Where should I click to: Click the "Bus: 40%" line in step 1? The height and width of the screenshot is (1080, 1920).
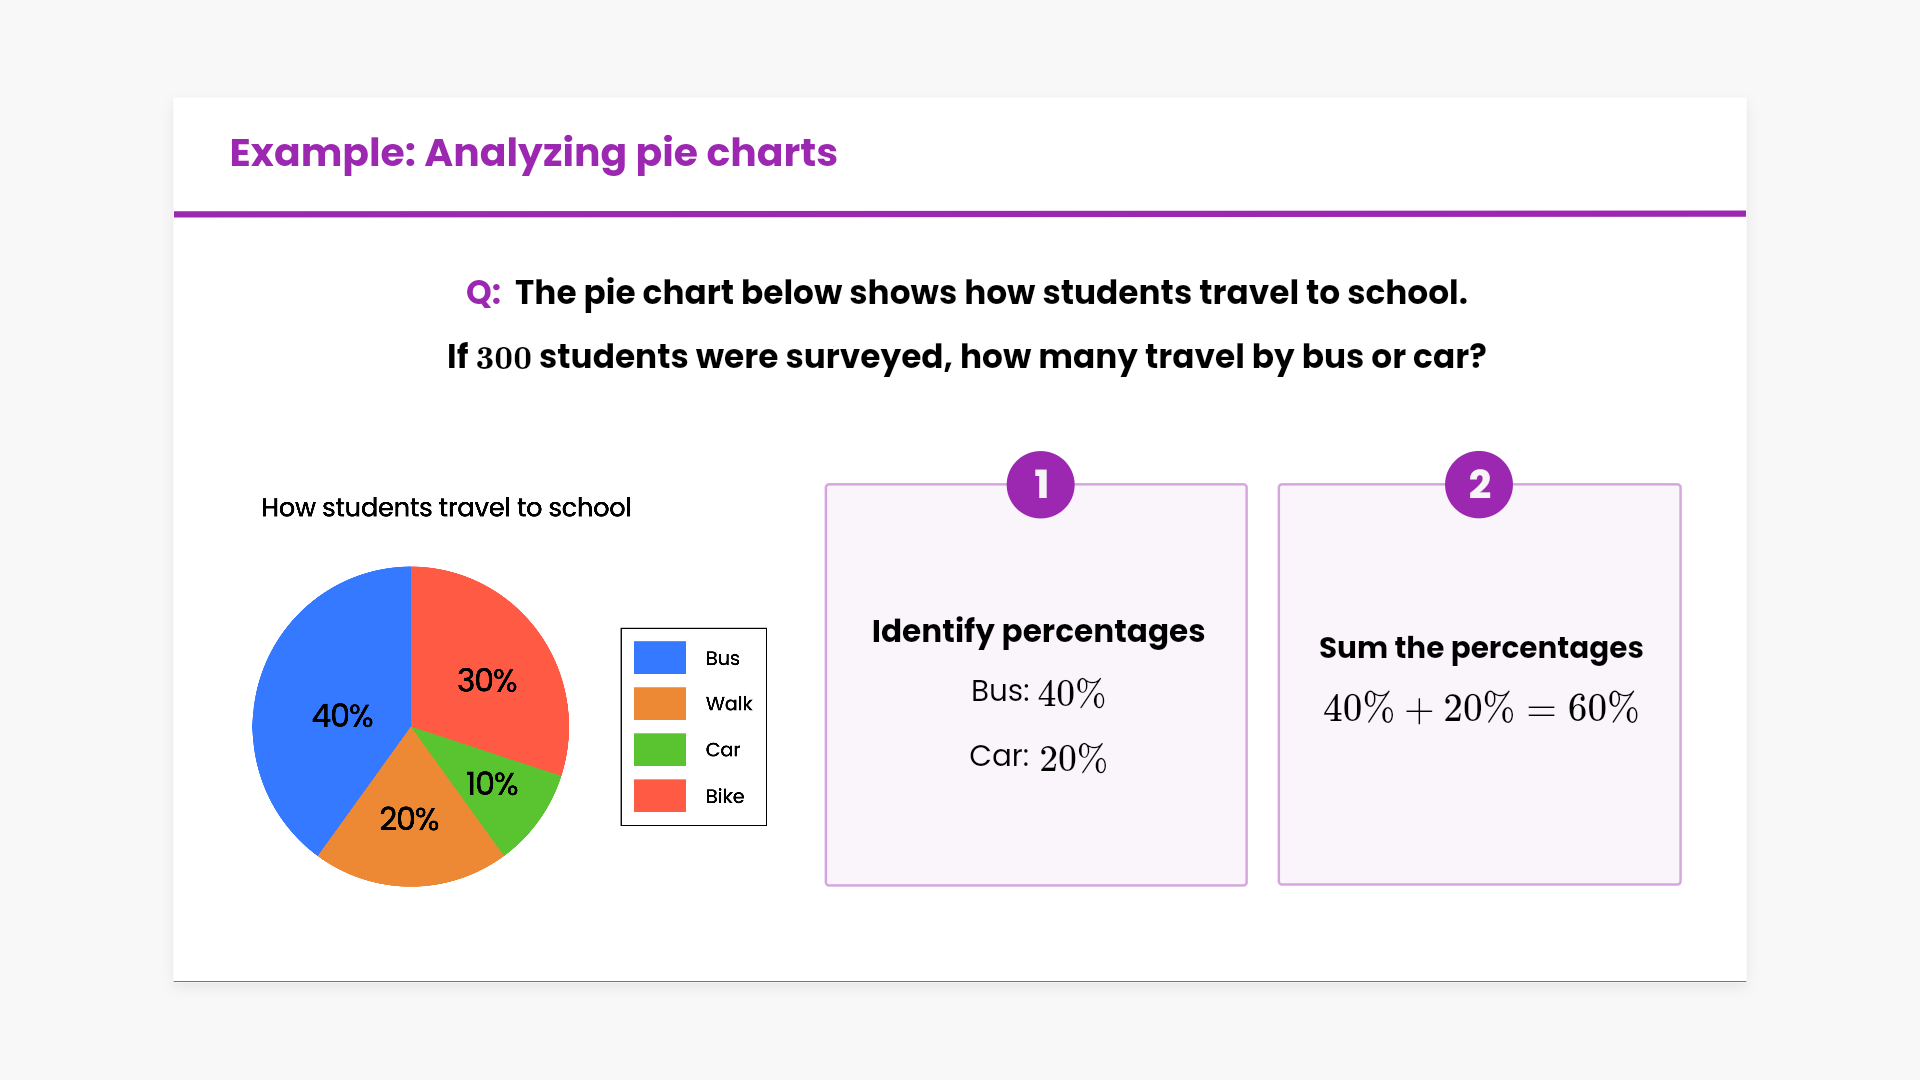[x=1038, y=693]
